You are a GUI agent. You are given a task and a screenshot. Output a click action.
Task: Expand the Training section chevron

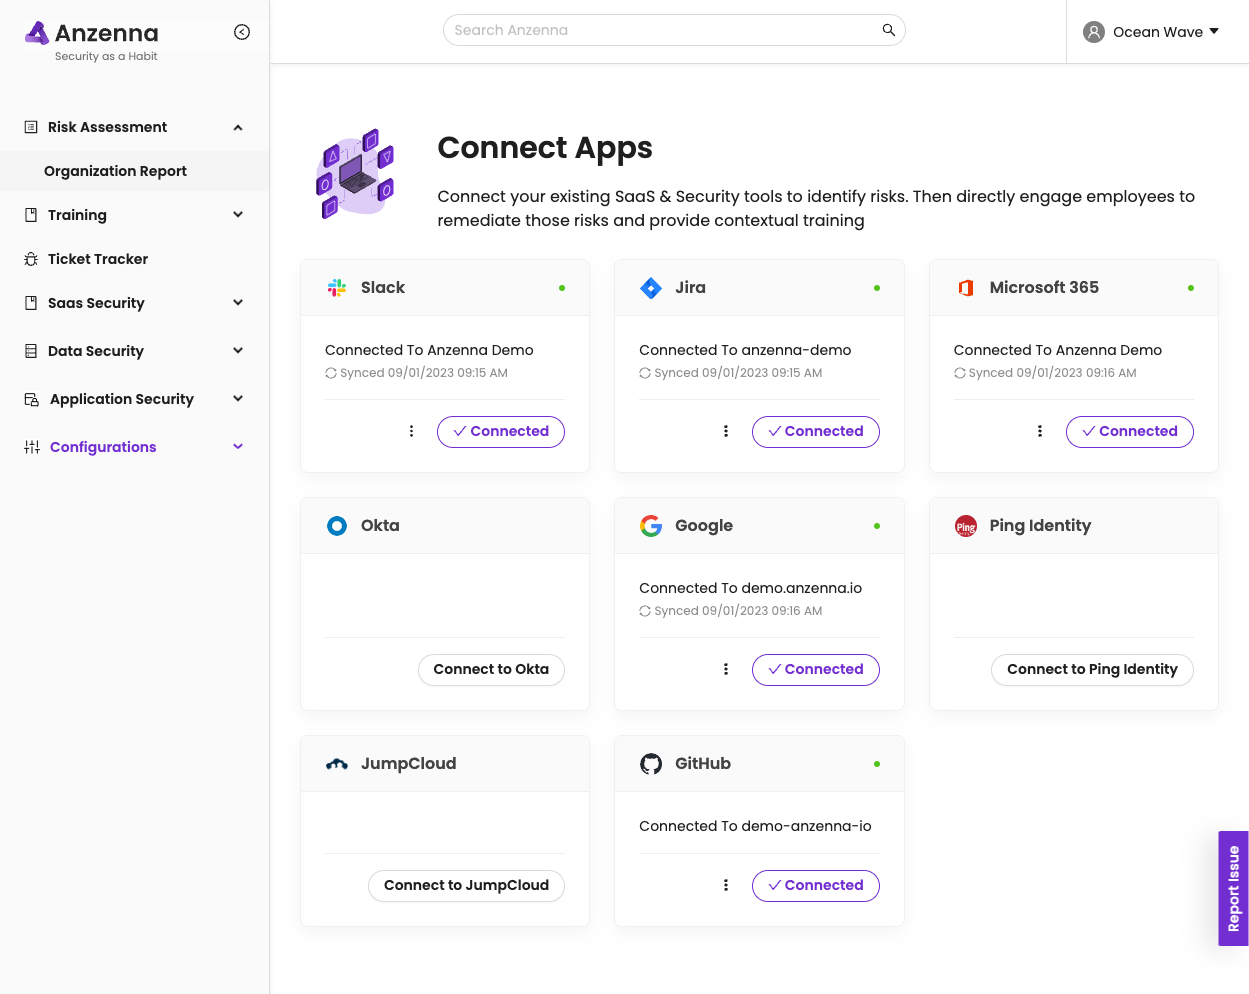pos(238,214)
